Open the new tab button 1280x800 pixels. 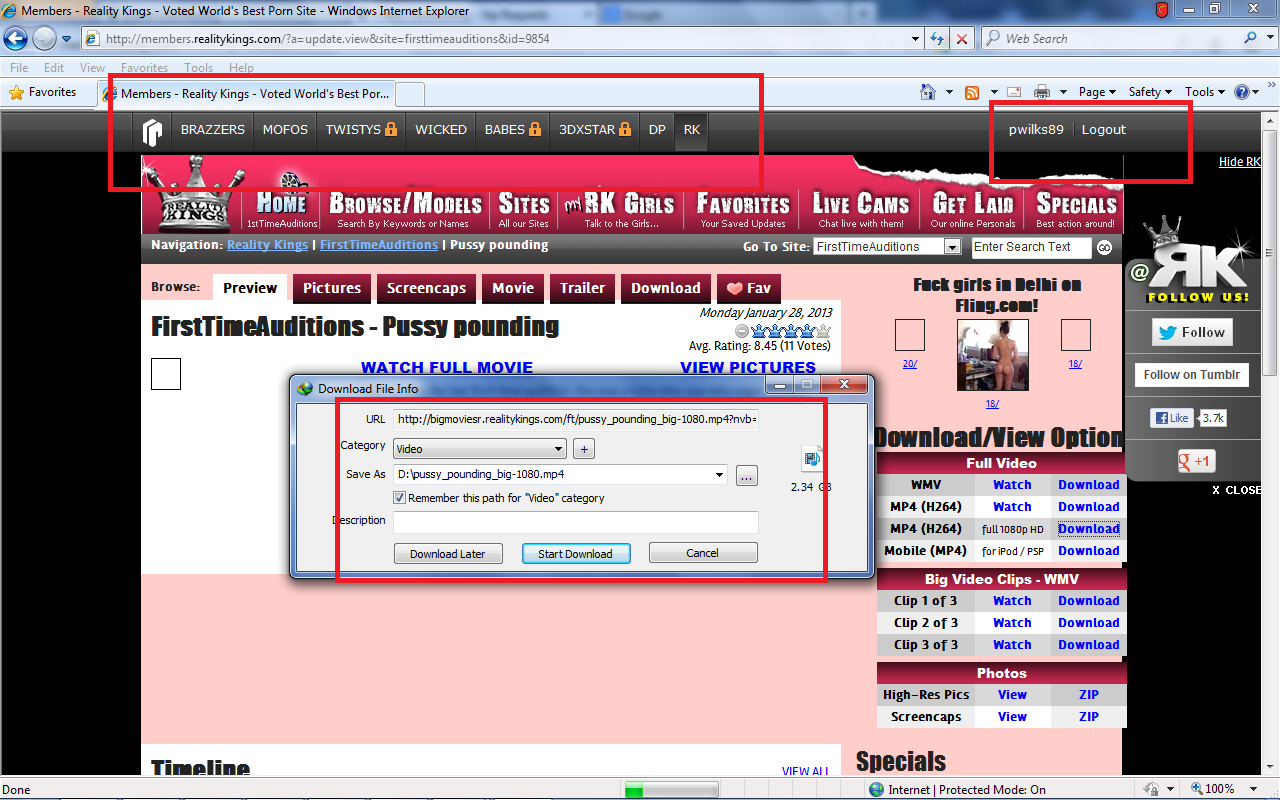tap(411, 93)
